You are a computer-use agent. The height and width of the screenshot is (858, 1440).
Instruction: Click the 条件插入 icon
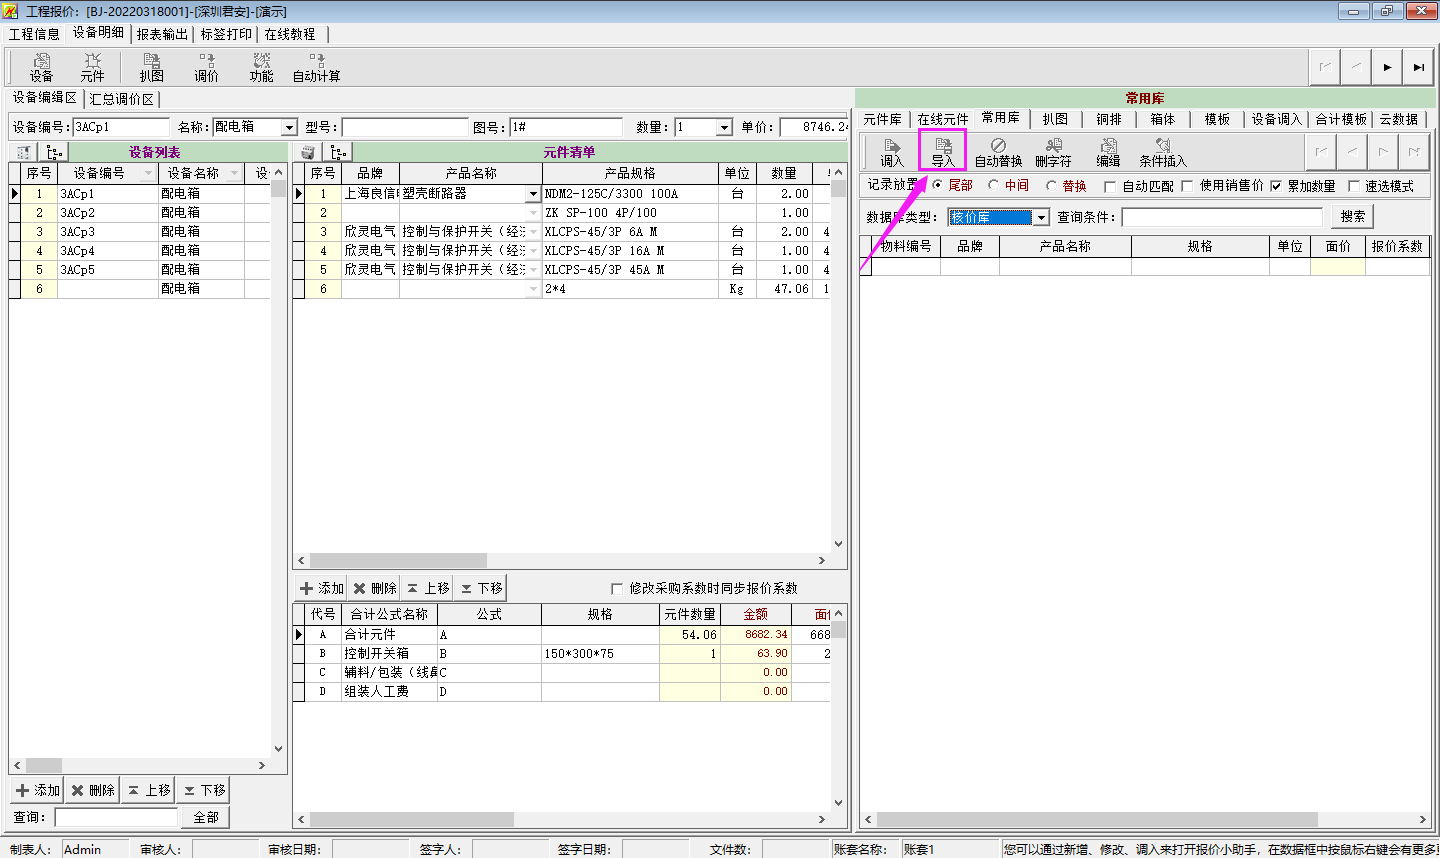[x=1162, y=153]
